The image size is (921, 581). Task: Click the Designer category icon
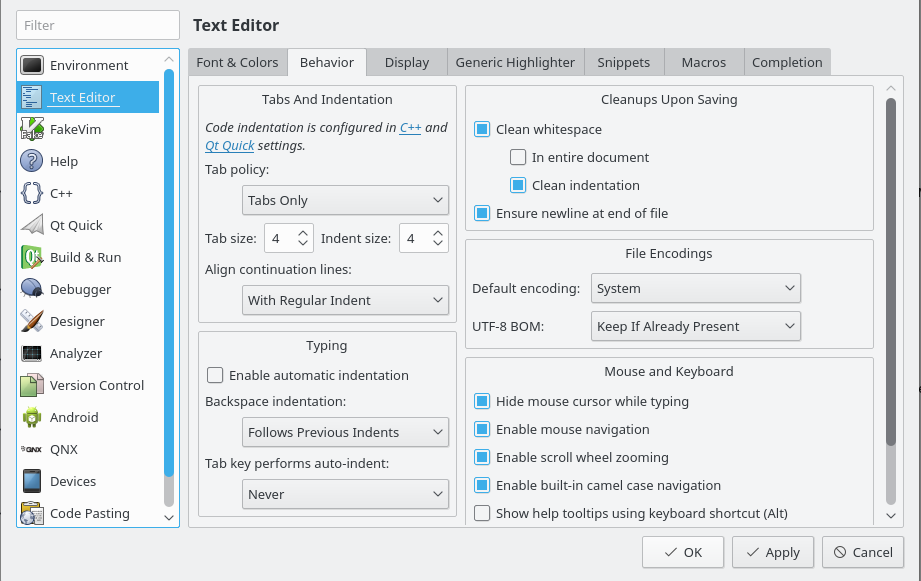pyautogui.click(x=32, y=321)
